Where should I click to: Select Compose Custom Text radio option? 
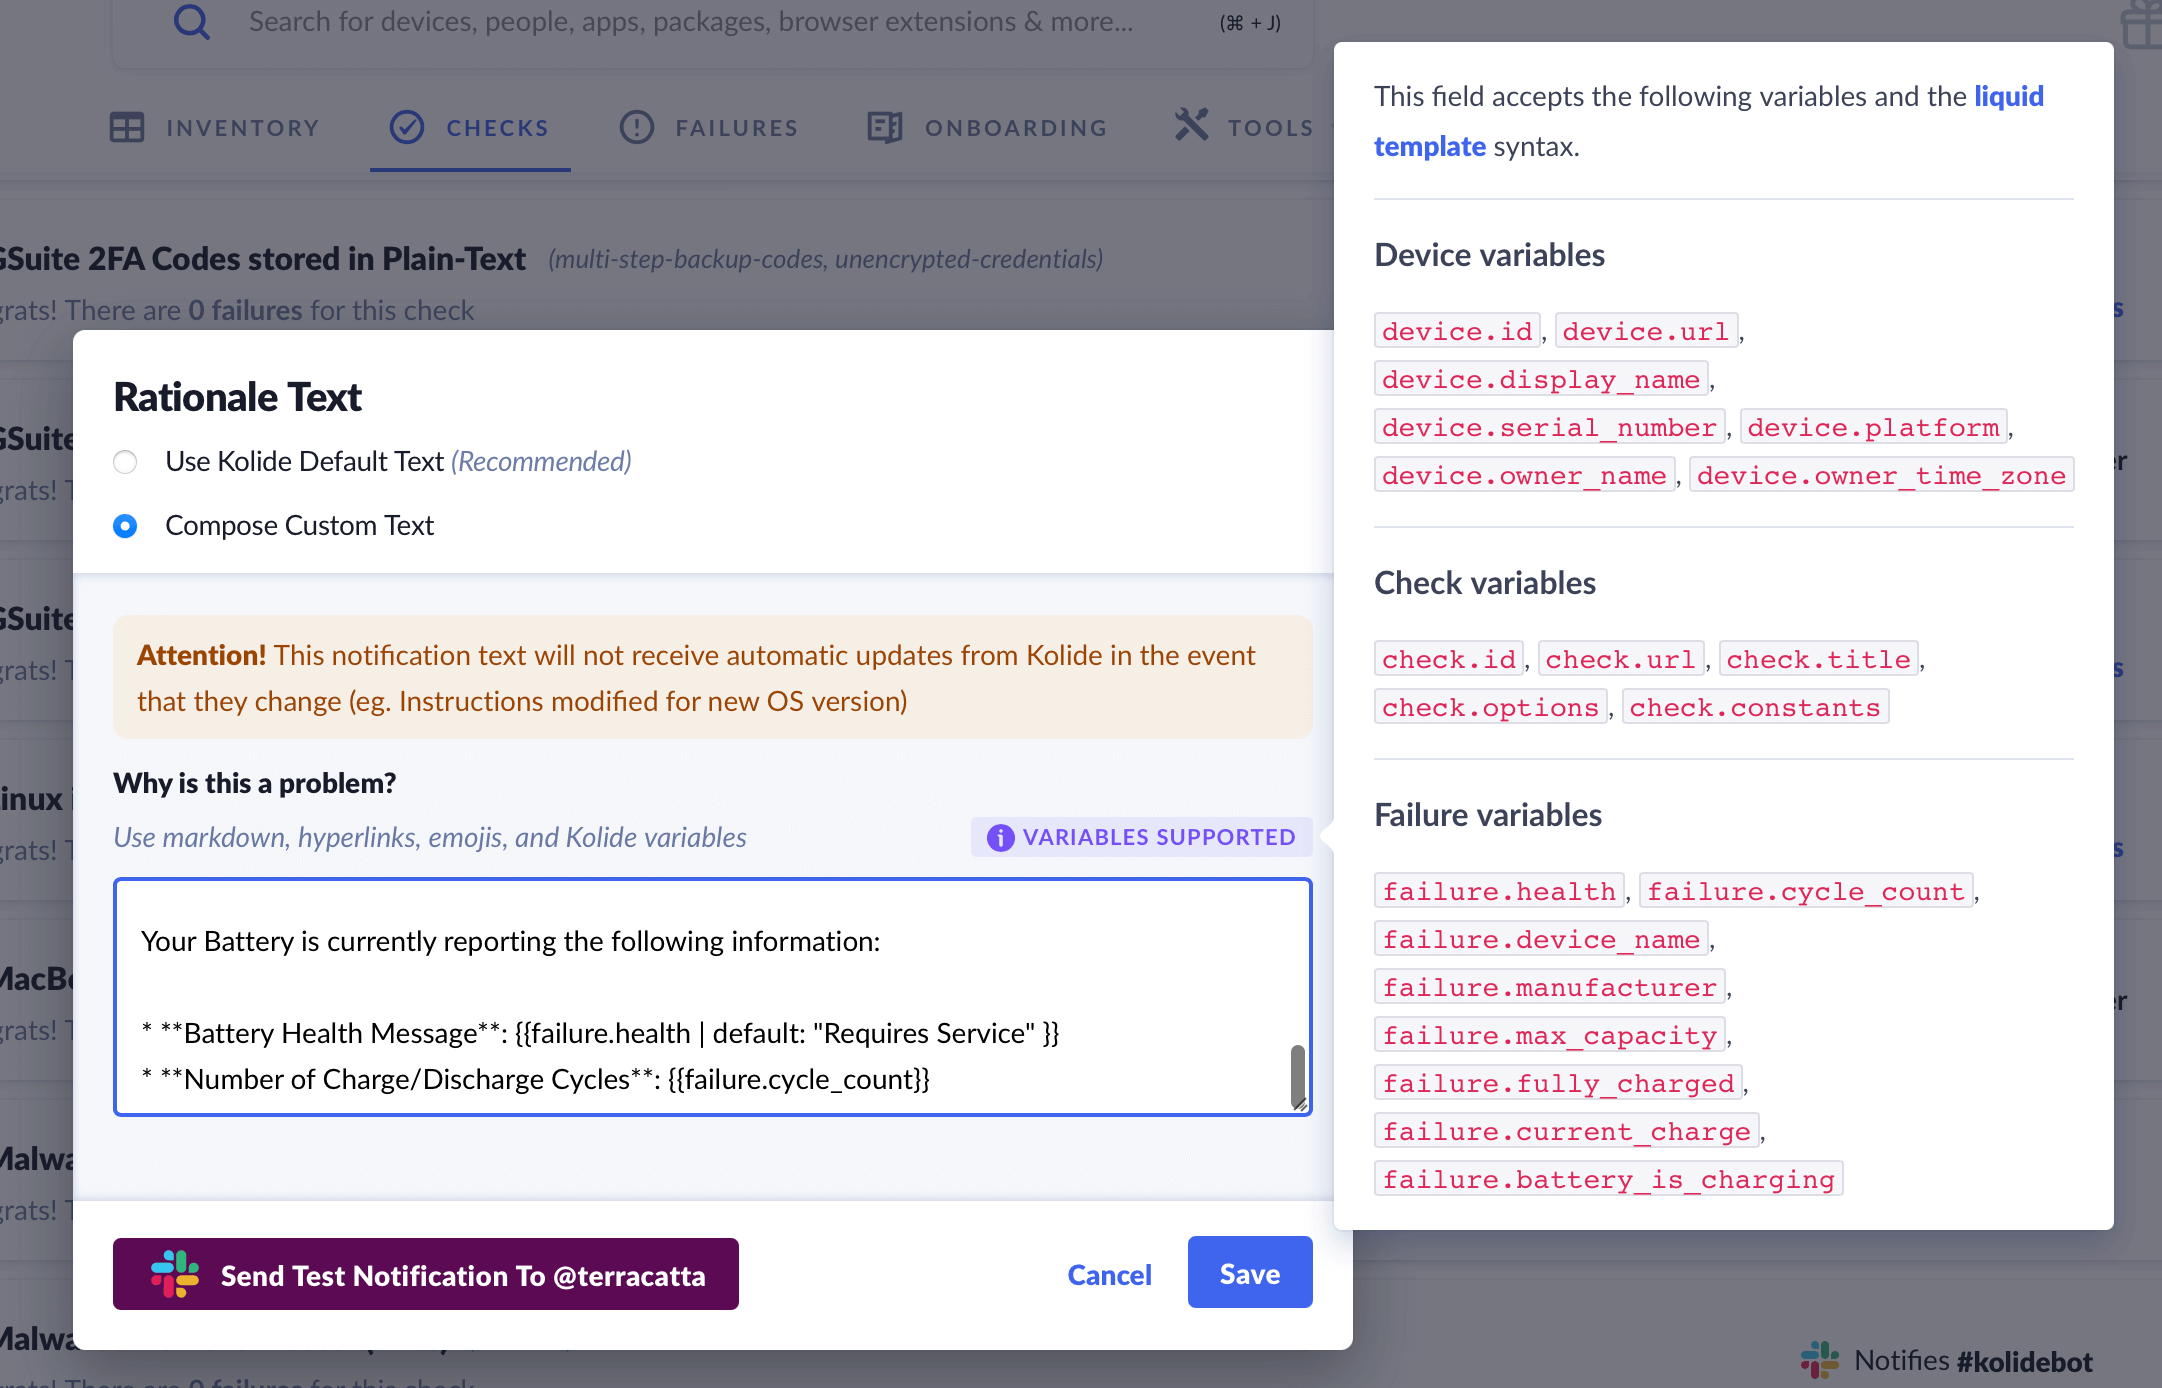click(x=125, y=526)
